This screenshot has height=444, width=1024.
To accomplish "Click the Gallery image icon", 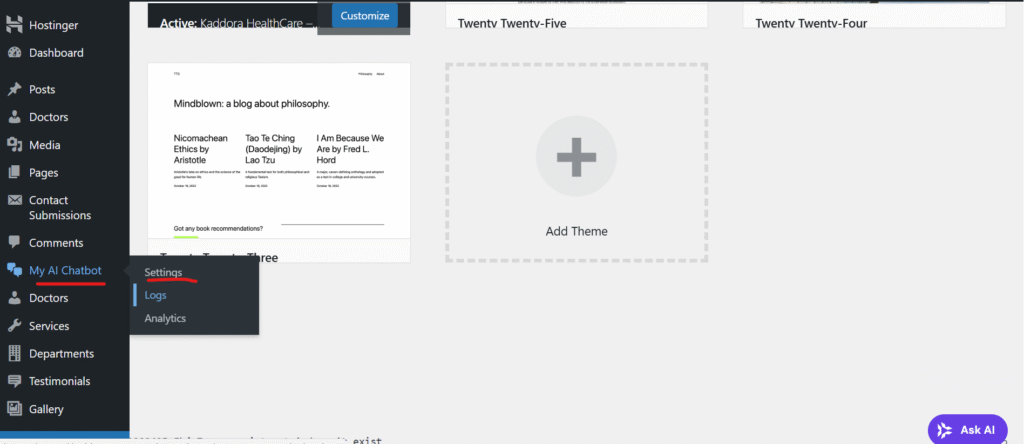I will 14,409.
